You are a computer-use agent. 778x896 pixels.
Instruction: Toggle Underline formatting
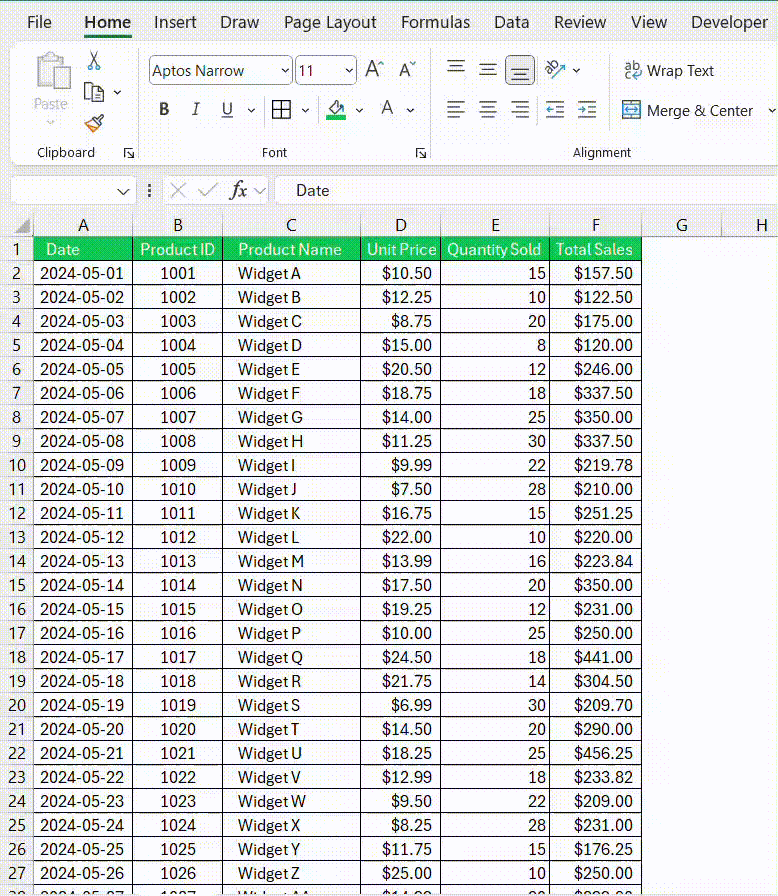(x=227, y=109)
